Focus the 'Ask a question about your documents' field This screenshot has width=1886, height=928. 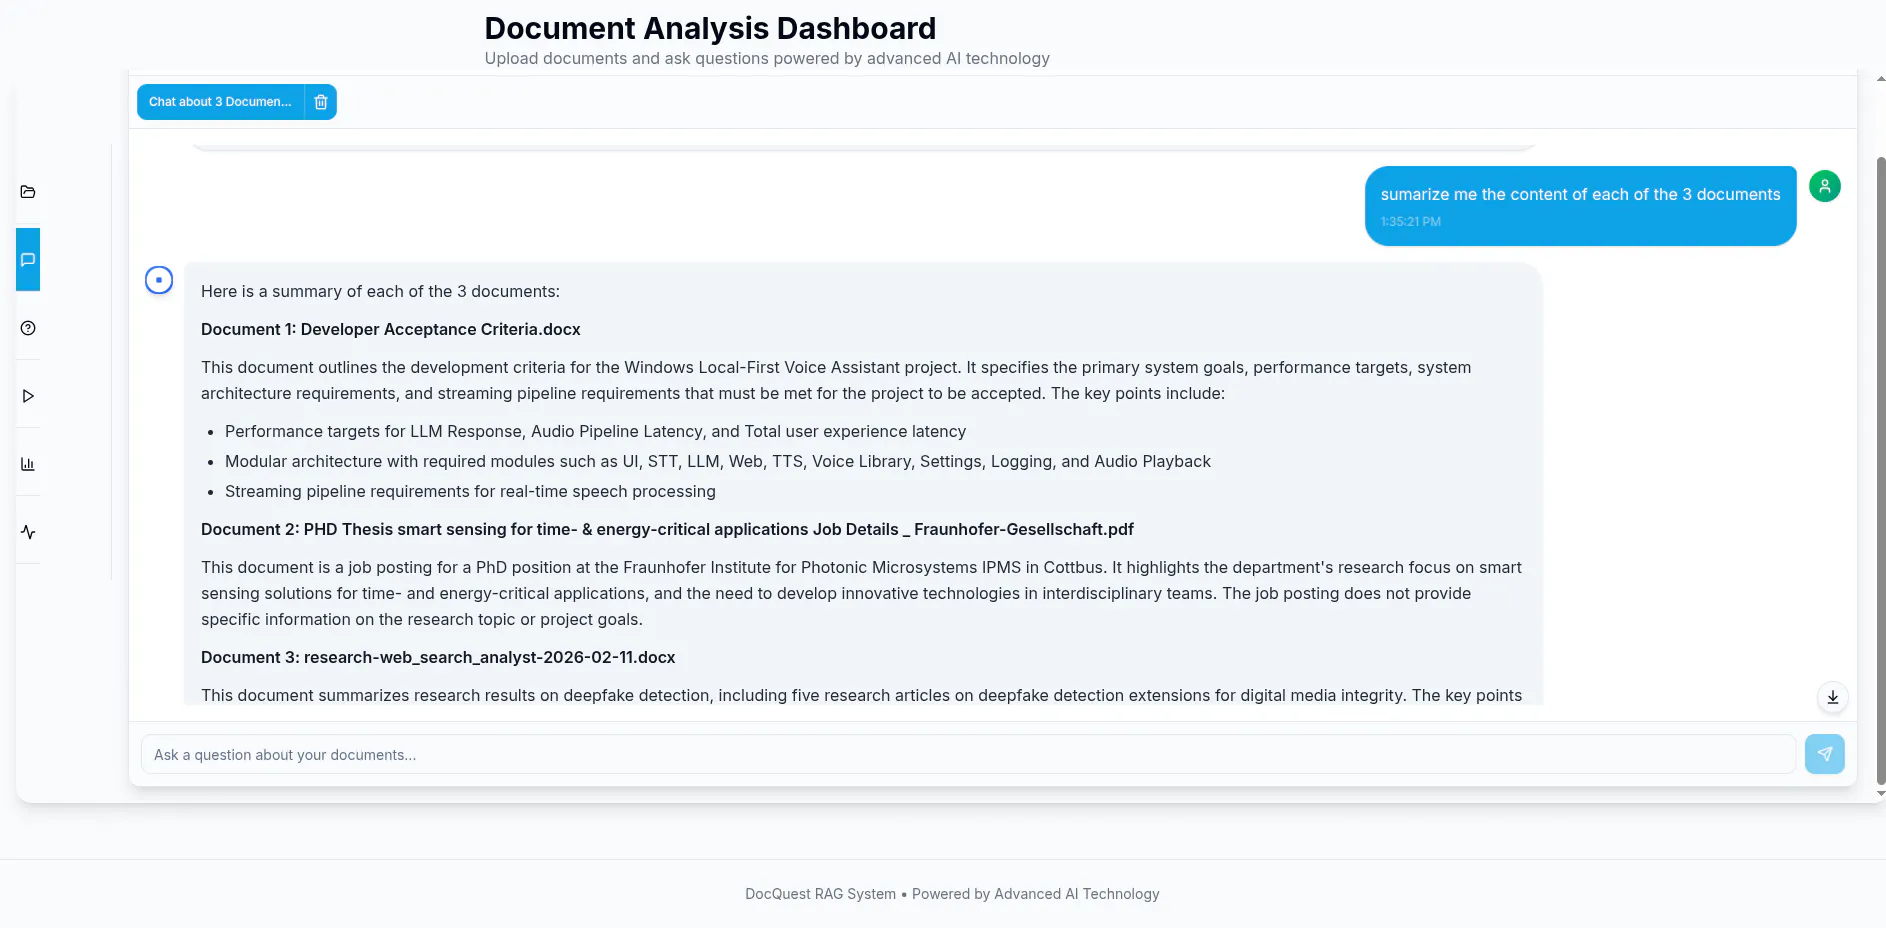968,755
